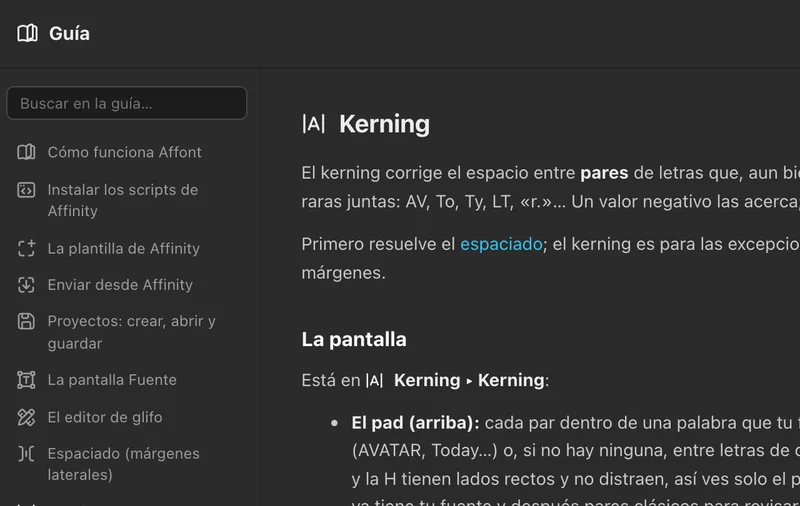The height and width of the screenshot is (506, 800).
Task: Click the bold 'El pad (arriba):' text
Action: 415,423
